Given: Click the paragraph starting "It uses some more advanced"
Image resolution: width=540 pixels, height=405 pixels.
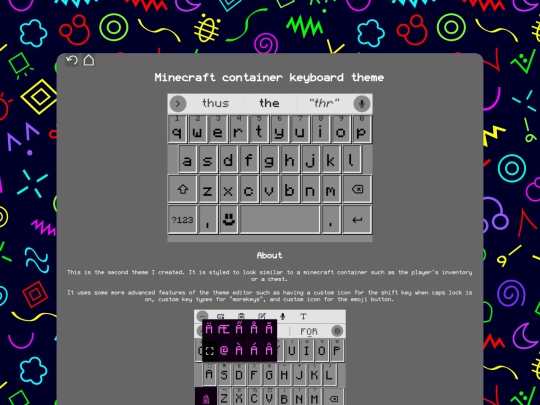Looking at the screenshot, I should (x=269, y=296).
